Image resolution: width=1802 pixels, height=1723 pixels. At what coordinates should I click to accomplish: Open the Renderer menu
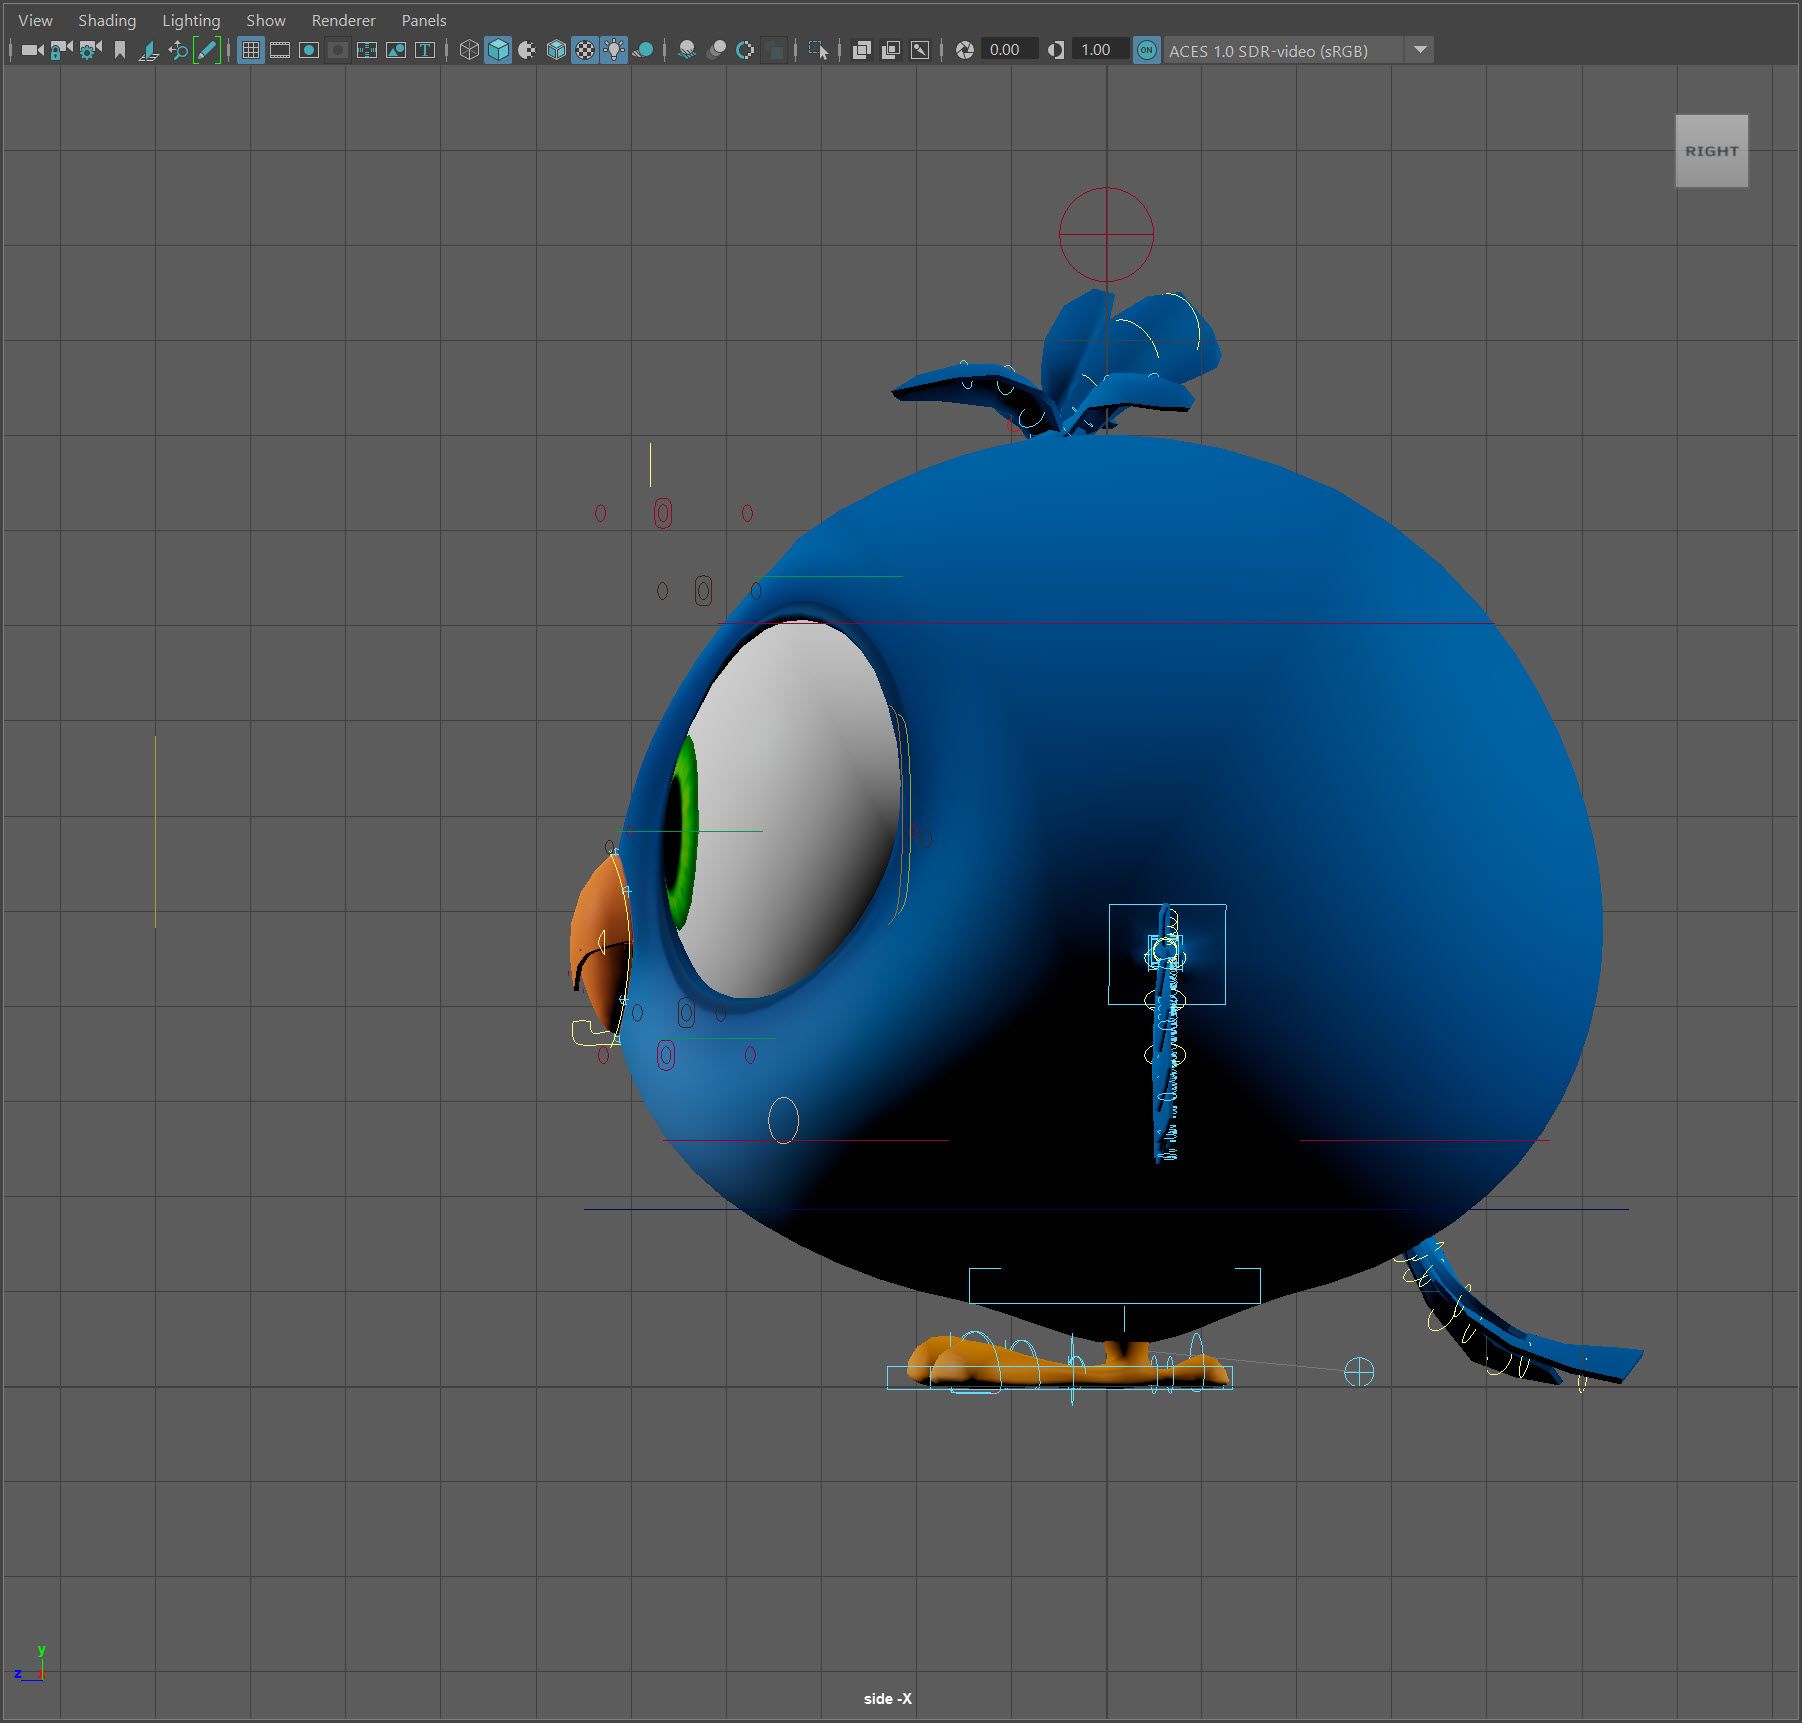coord(343,20)
